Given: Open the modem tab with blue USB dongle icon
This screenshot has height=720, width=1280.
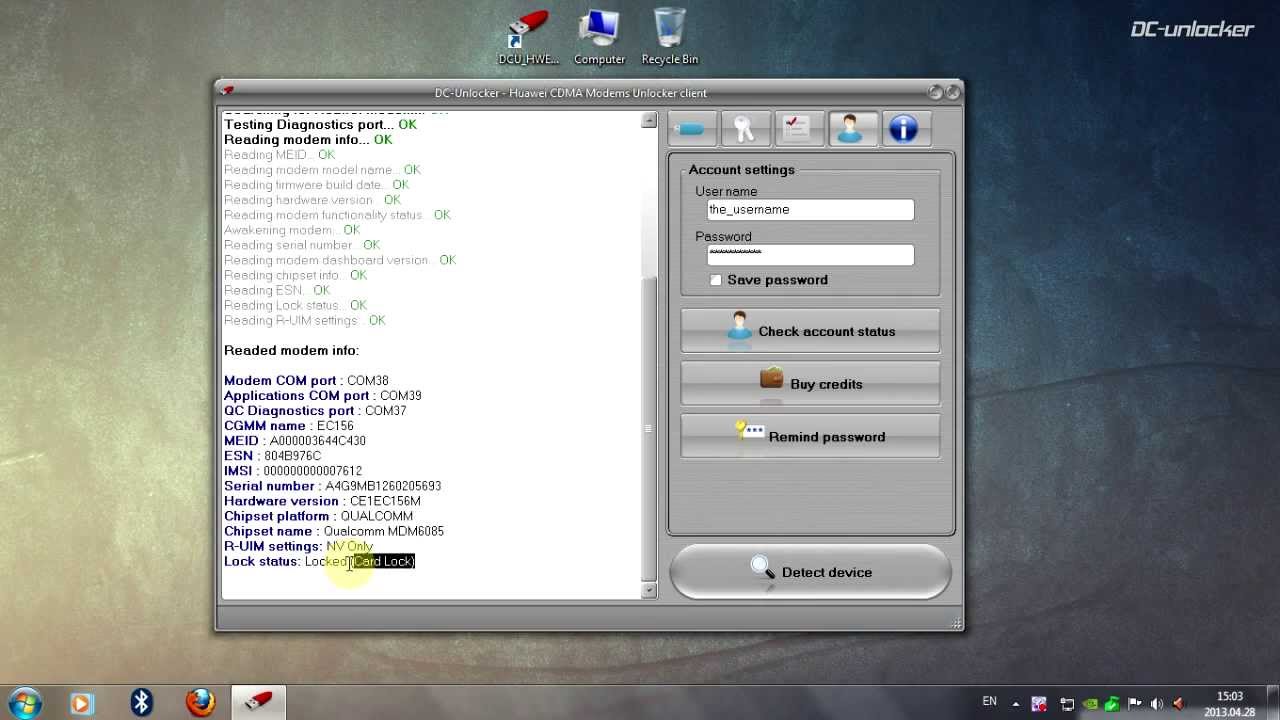Looking at the screenshot, I should tap(692, 129).
